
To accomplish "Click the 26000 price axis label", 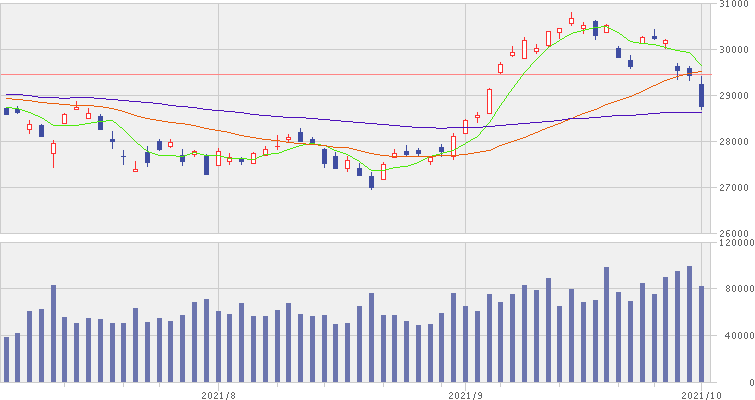I will [734, 231].
